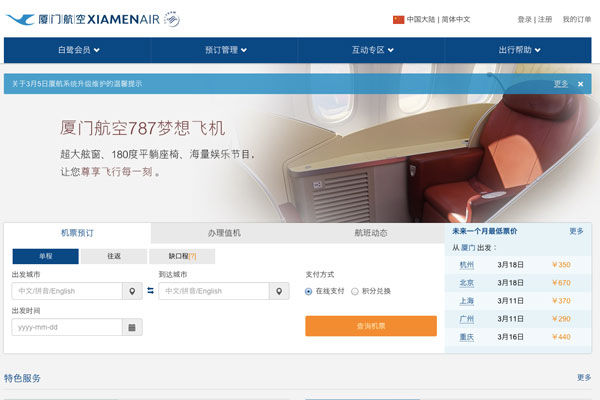Click 更多 beside 特色服务 heading
This screenshot has width=600, height=400.
pyautogui.click(x=584, y=378)
